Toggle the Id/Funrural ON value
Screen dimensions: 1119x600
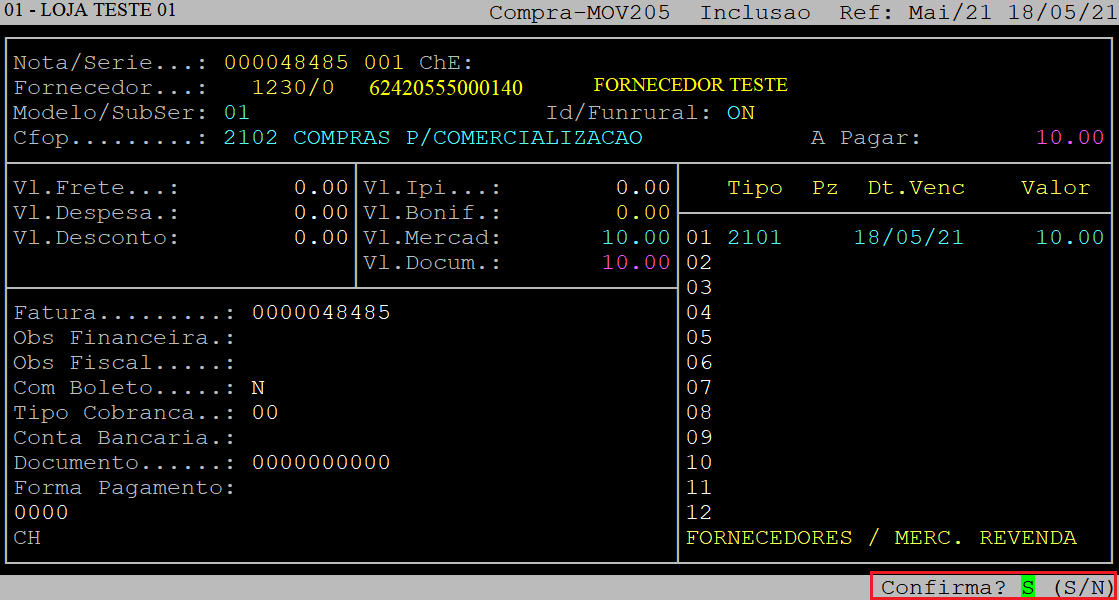pos(740,112)
